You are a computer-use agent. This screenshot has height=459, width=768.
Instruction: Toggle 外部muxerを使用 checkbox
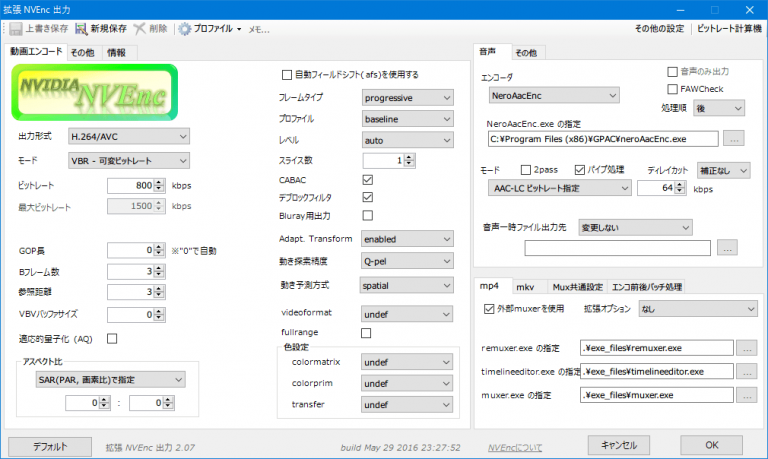(489, 309)
